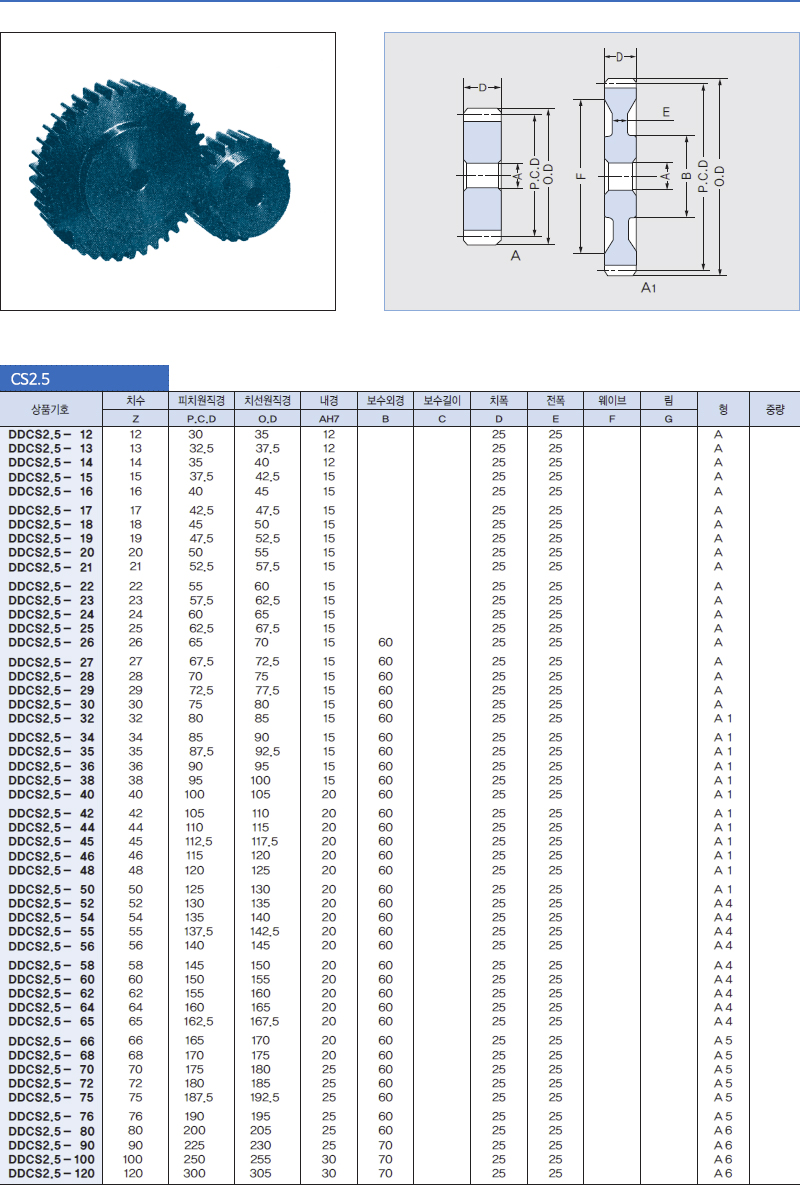Select product code DDCS2.5-120

point(50,1173)
